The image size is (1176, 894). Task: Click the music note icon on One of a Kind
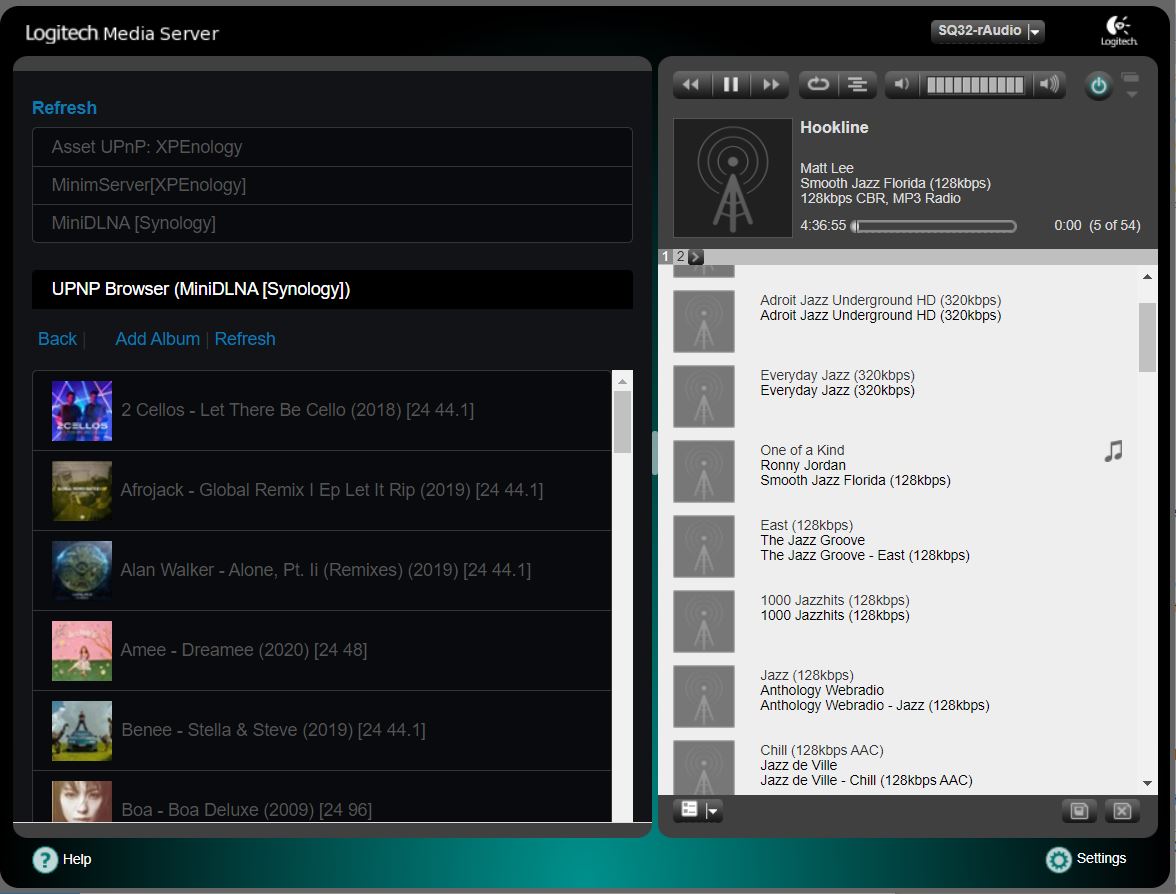pos(1113,451)
